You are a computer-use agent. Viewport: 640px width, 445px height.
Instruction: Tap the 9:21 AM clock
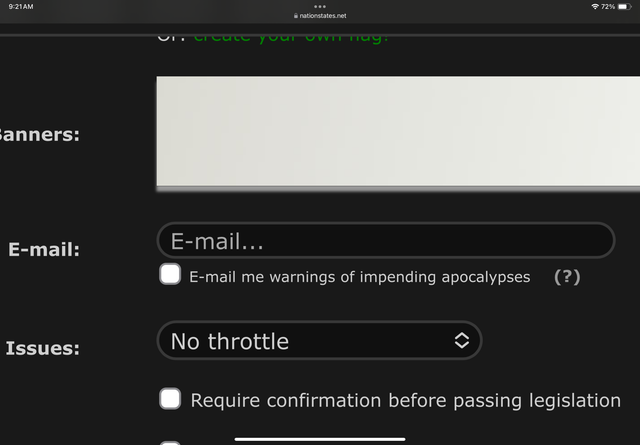(x=21, y=7)
